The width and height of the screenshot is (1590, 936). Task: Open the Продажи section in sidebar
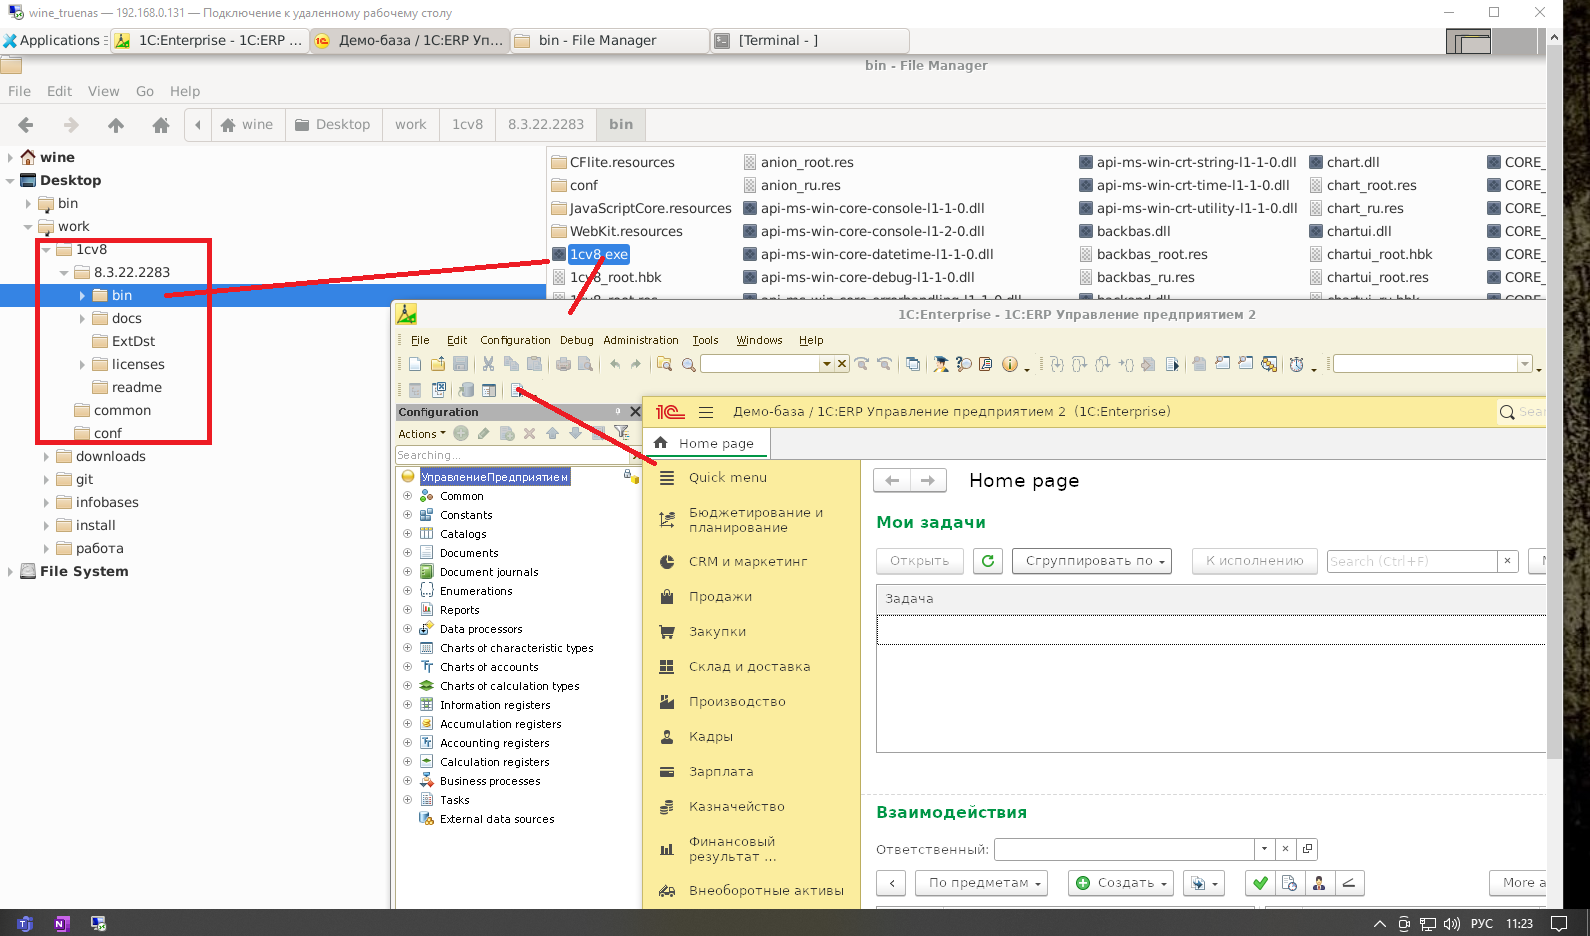720,597
